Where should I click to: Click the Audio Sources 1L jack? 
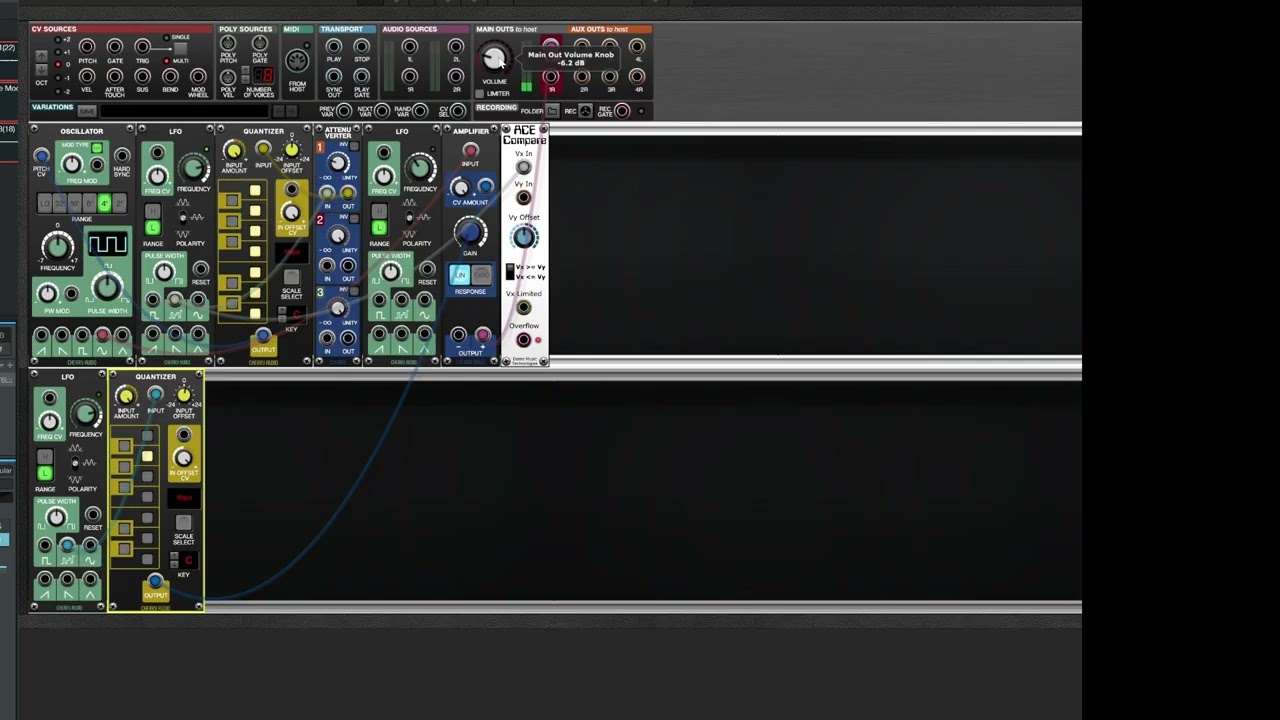tap(409, 47)
